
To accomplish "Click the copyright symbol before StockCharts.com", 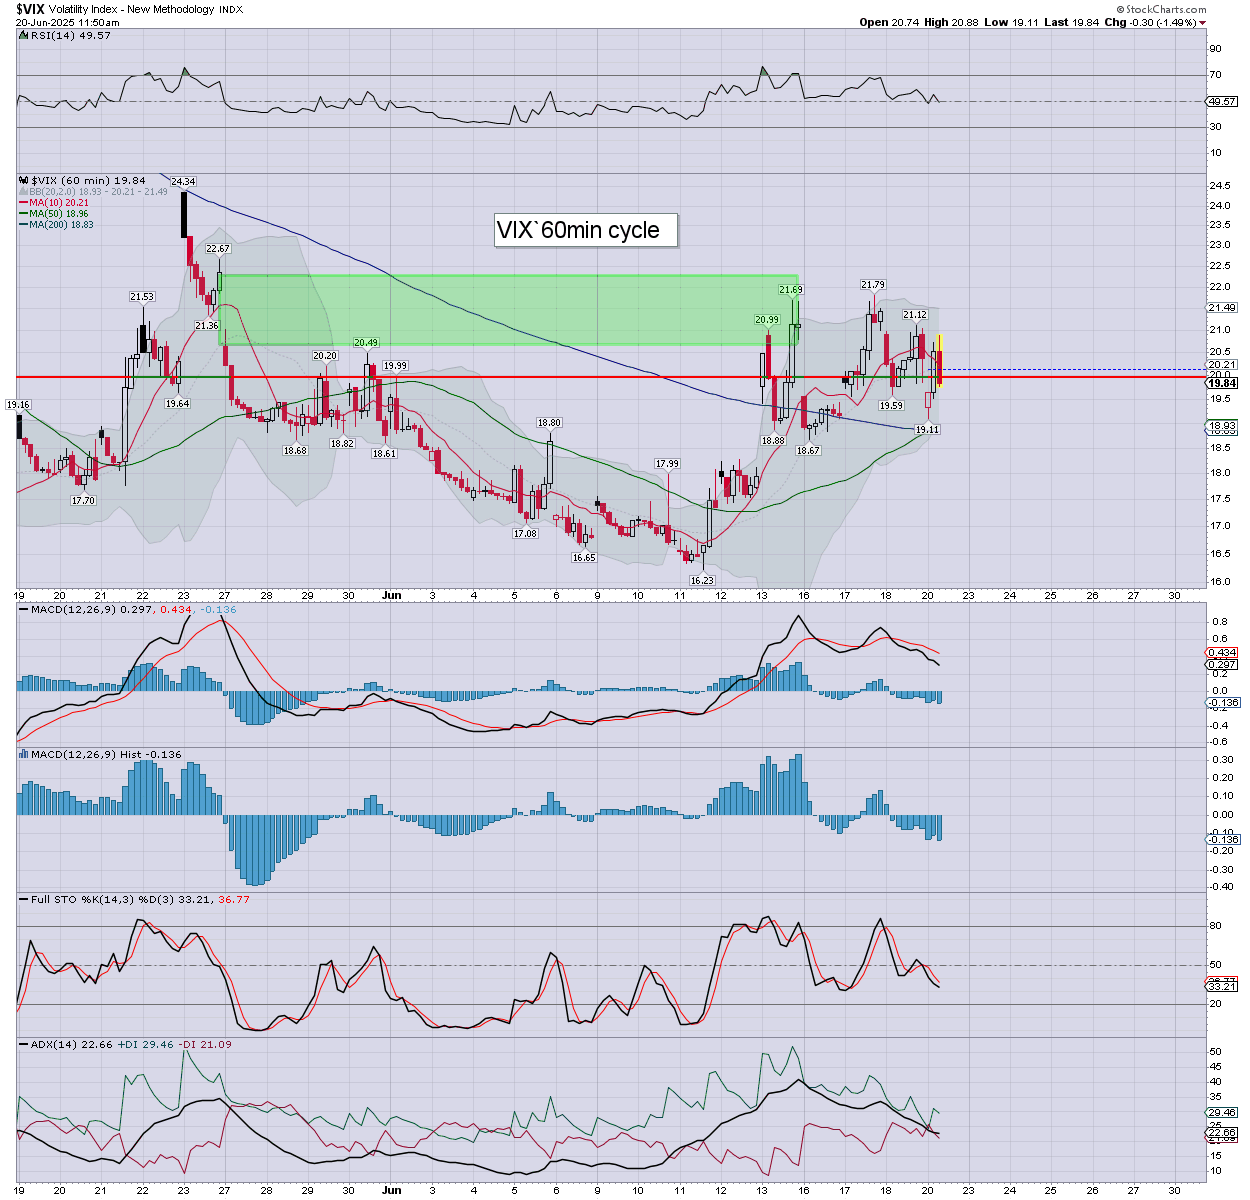I will [1119, 10].
